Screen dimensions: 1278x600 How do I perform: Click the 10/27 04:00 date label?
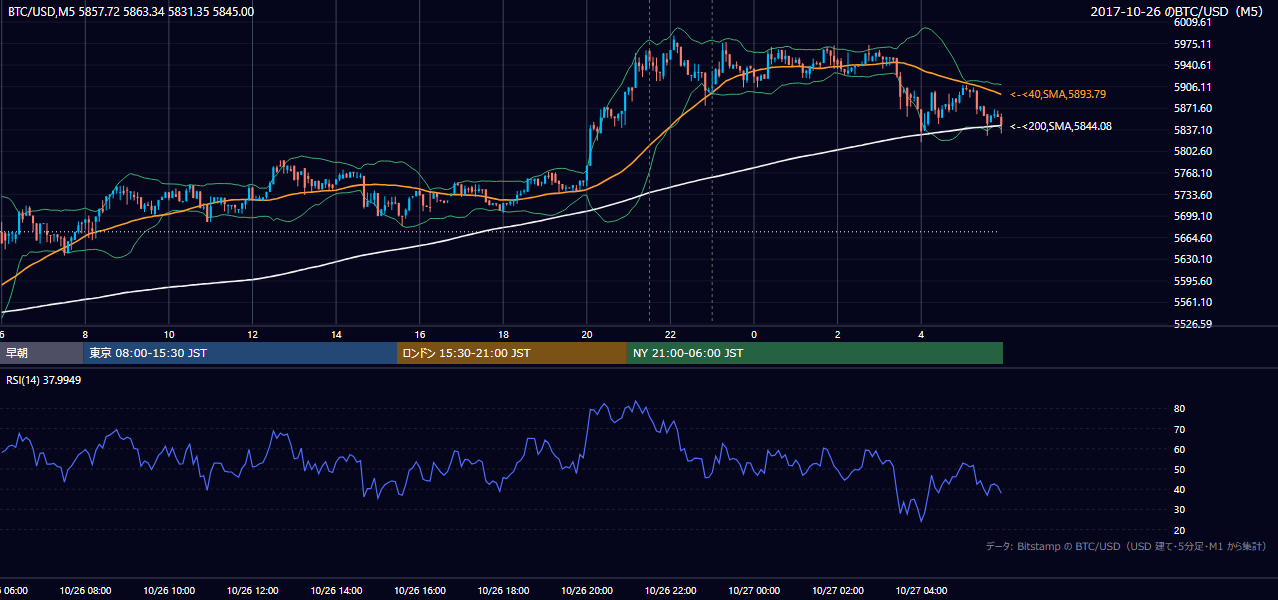click(921, 590)
